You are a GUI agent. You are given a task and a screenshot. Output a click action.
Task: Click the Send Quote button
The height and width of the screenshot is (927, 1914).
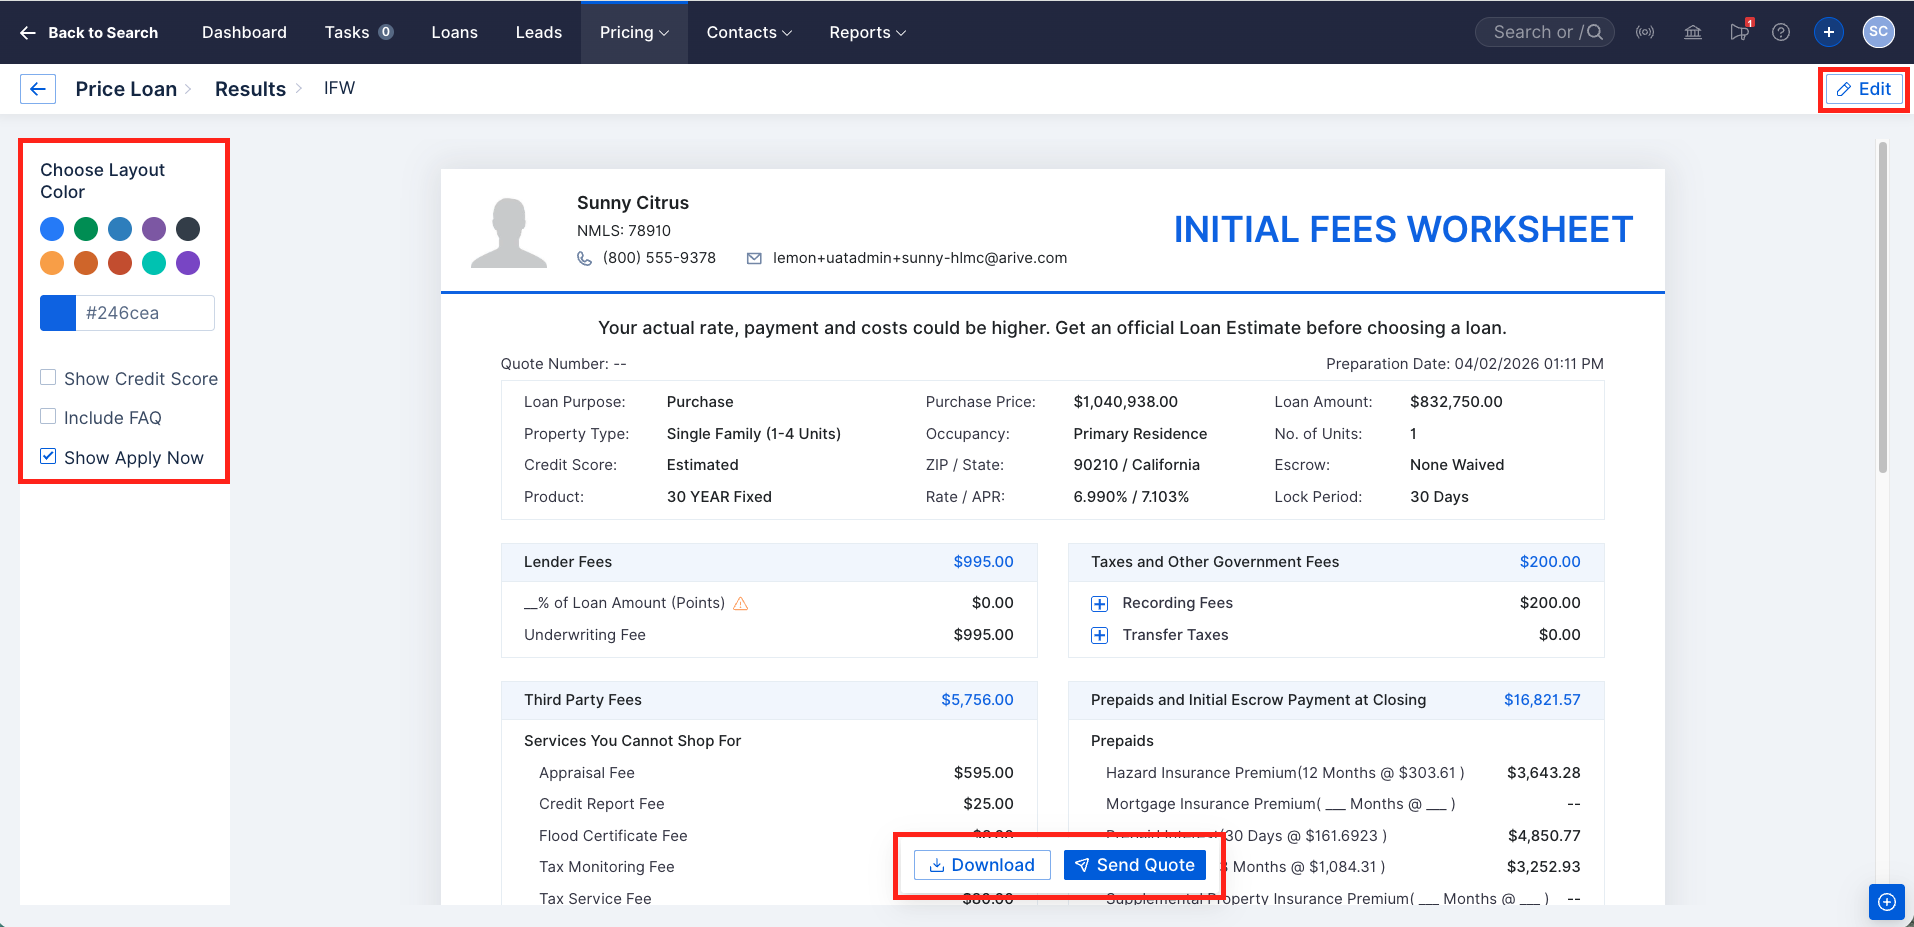point(1134,864)
